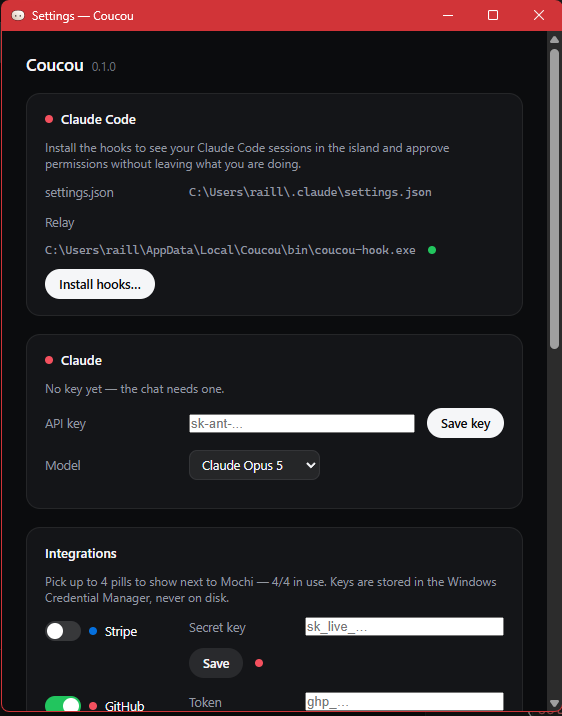Click 'No key yet — the chat needs one.'
This screenshot has height=716, width=562.
pos(135,389)
